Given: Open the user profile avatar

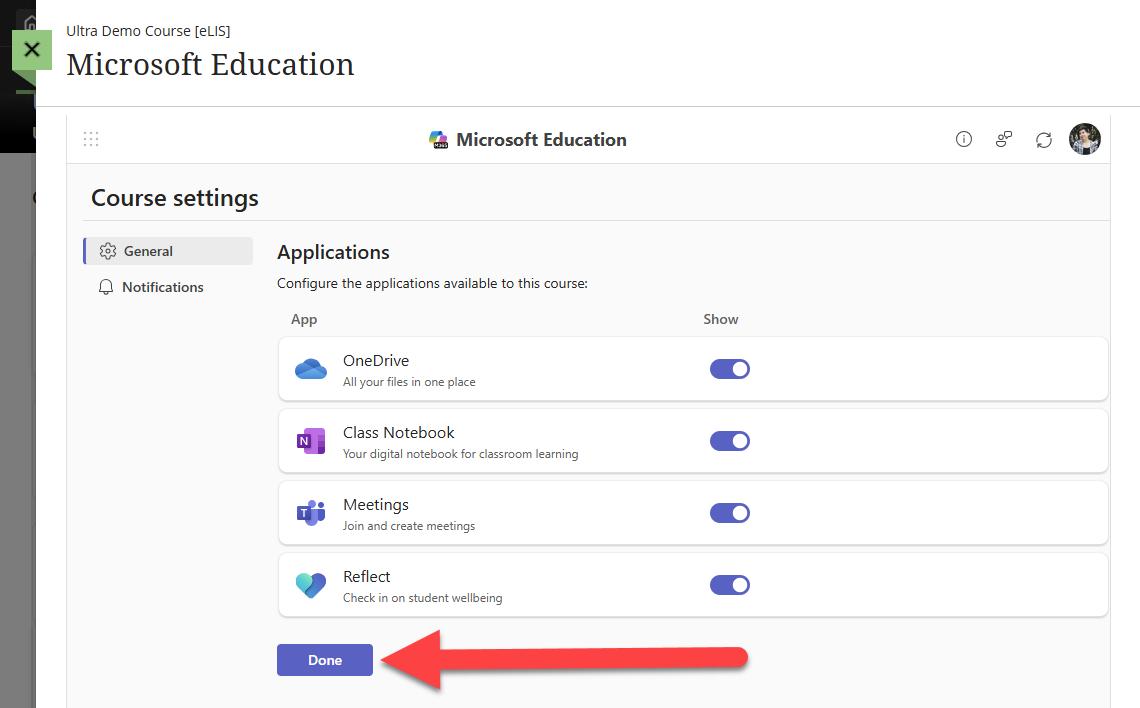Looking at the screenshot, I should [1084, 139].
